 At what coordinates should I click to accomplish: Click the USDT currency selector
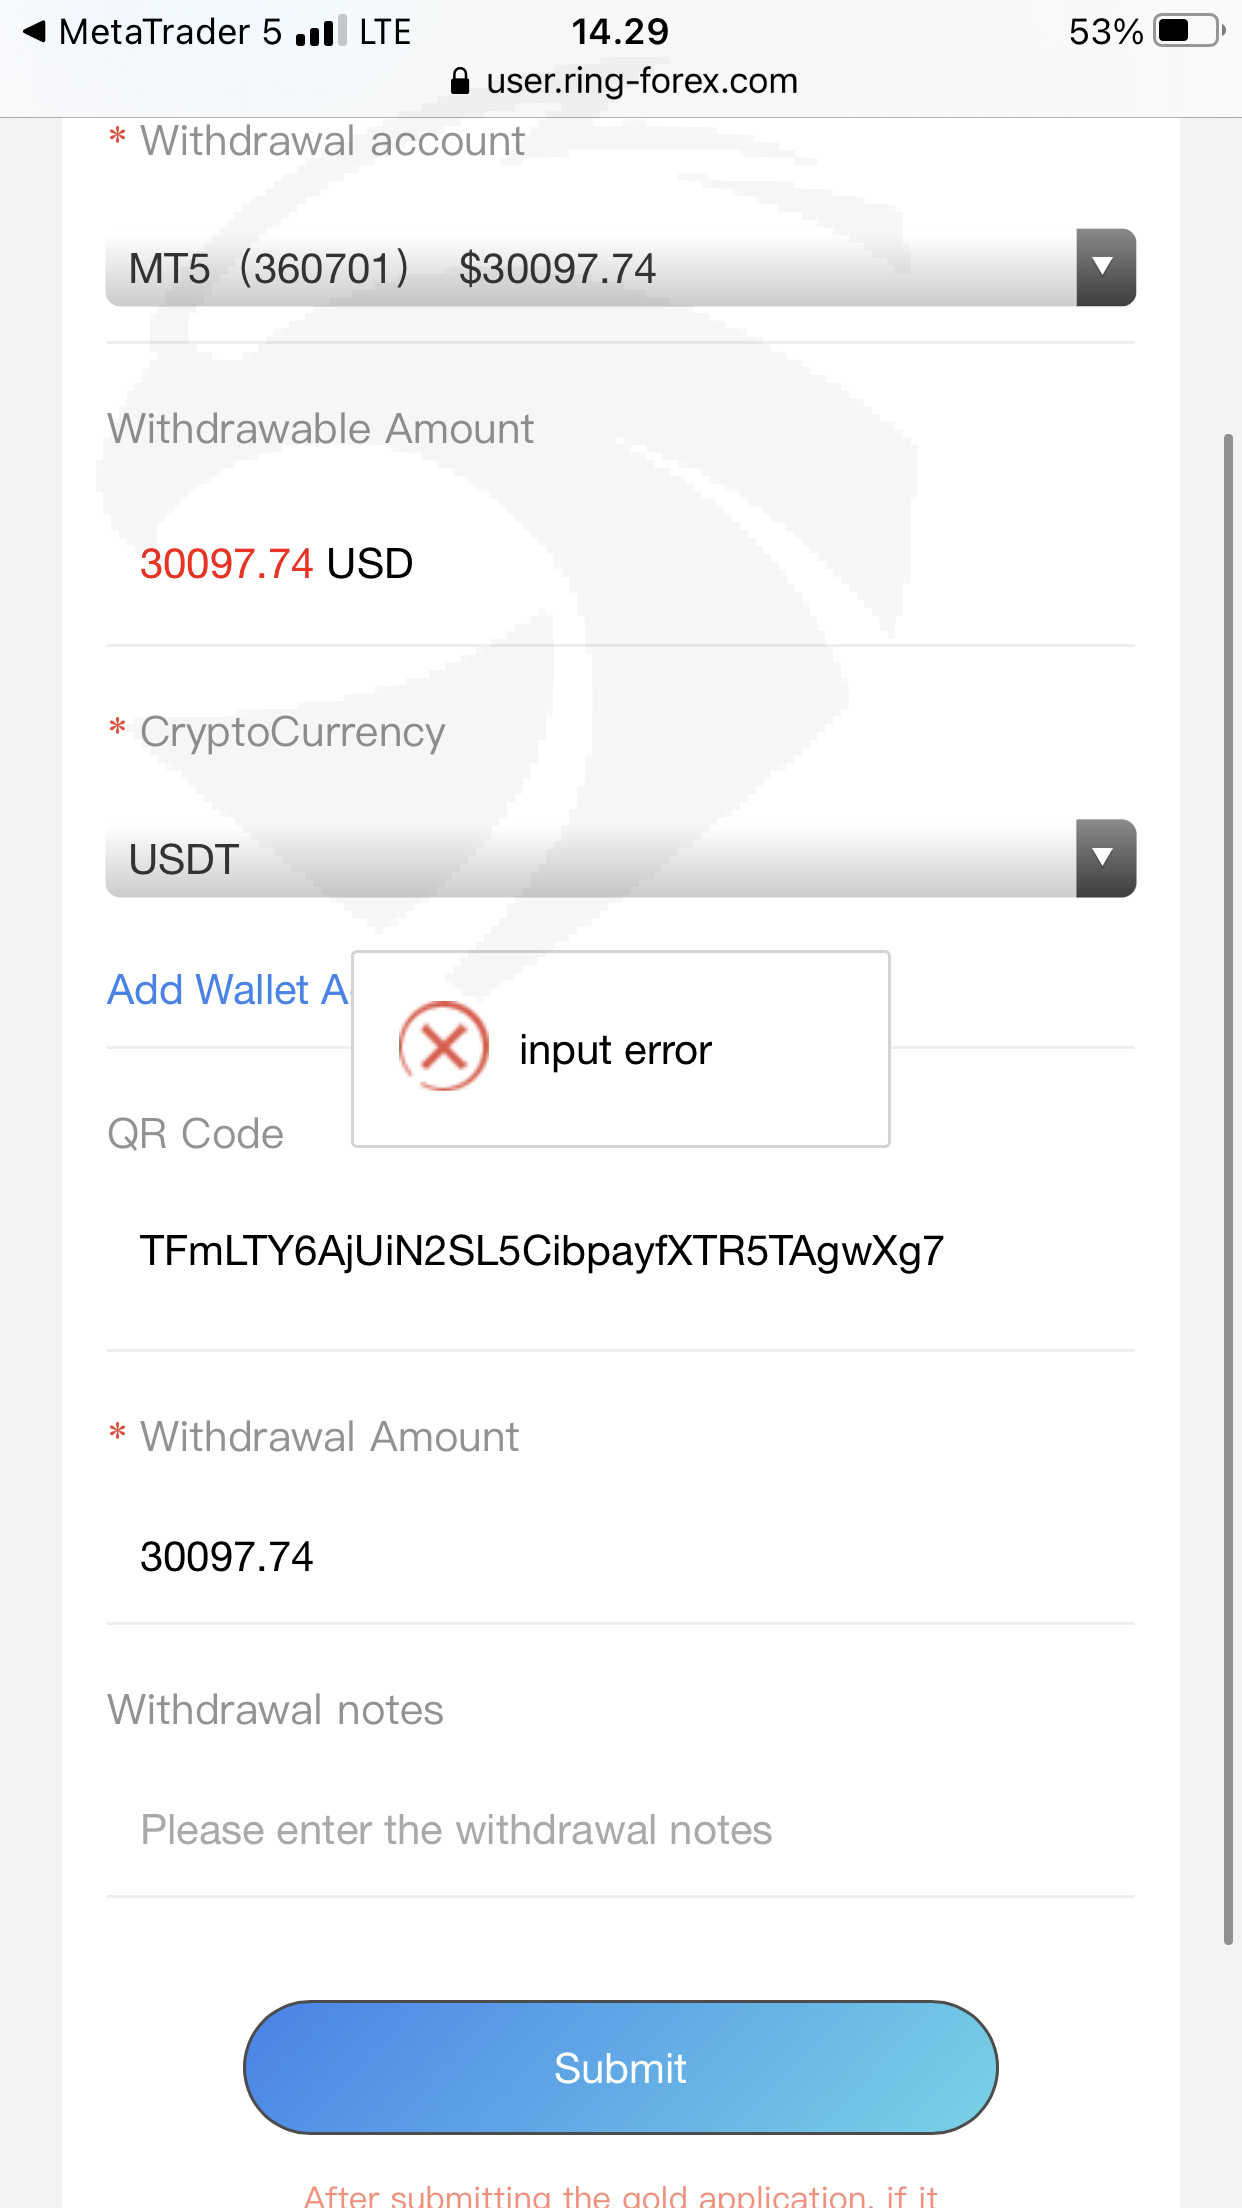point(590,859)
